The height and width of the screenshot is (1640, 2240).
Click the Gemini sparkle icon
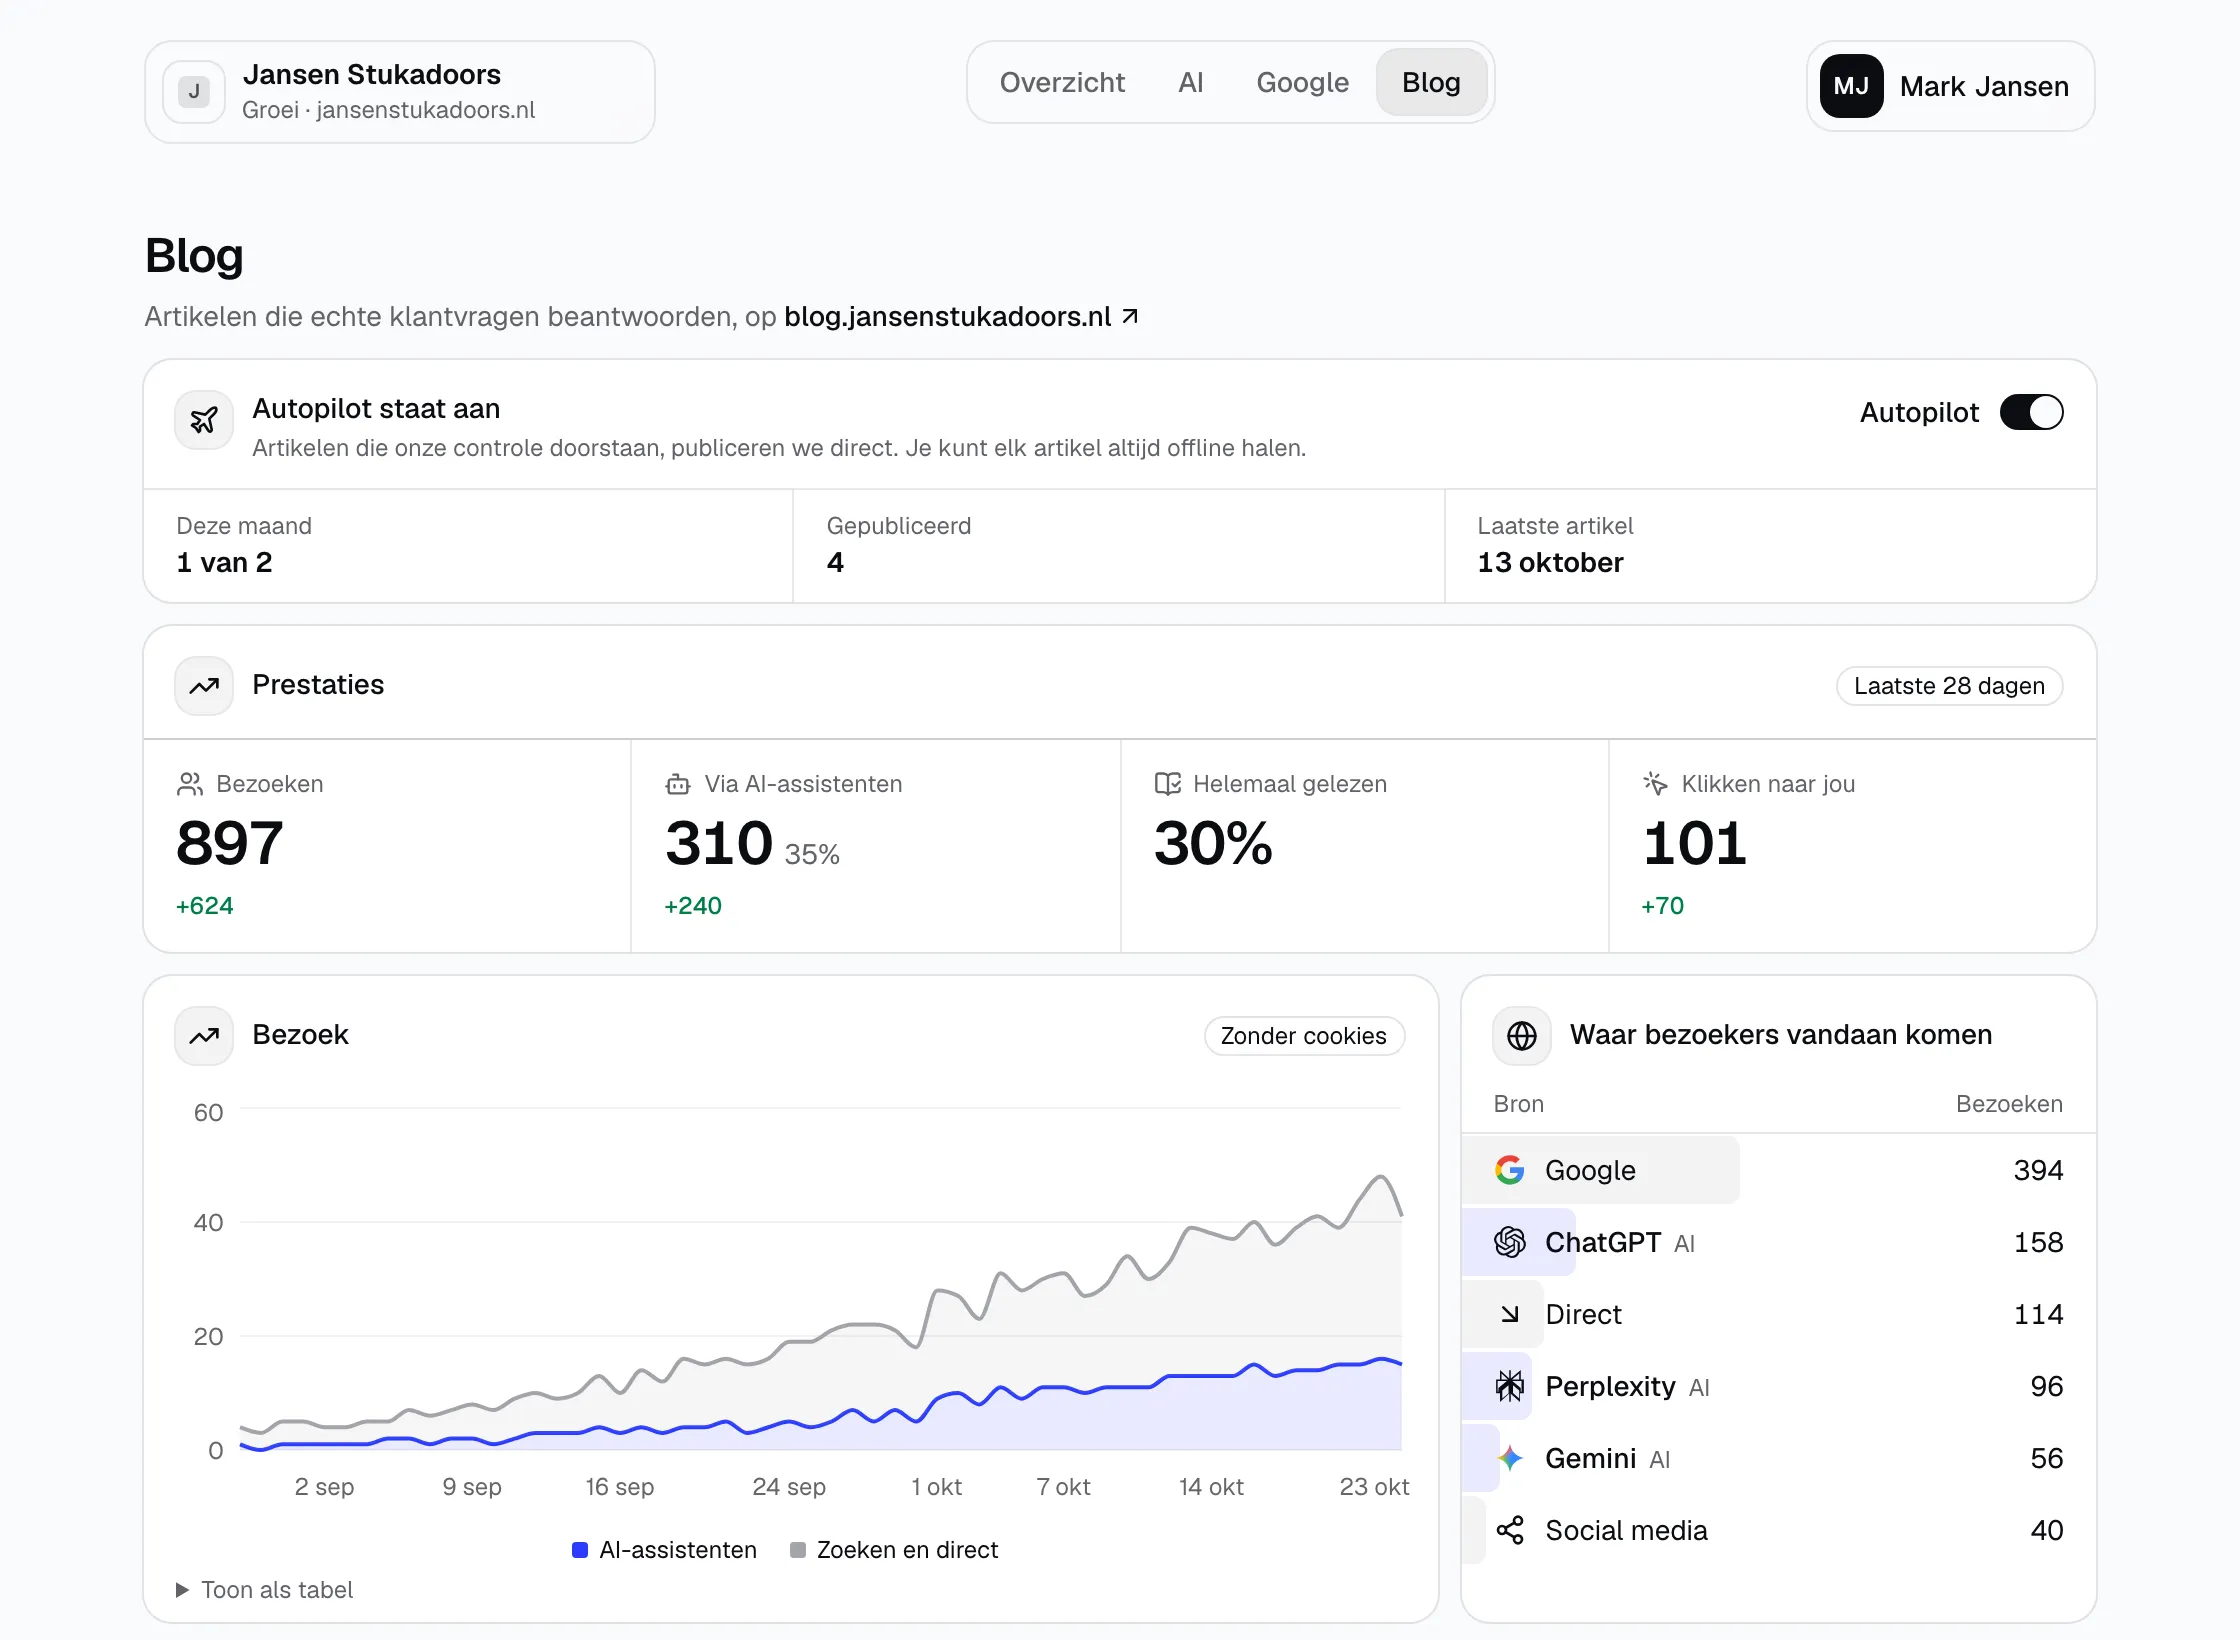click(x=1510, y=1458)
